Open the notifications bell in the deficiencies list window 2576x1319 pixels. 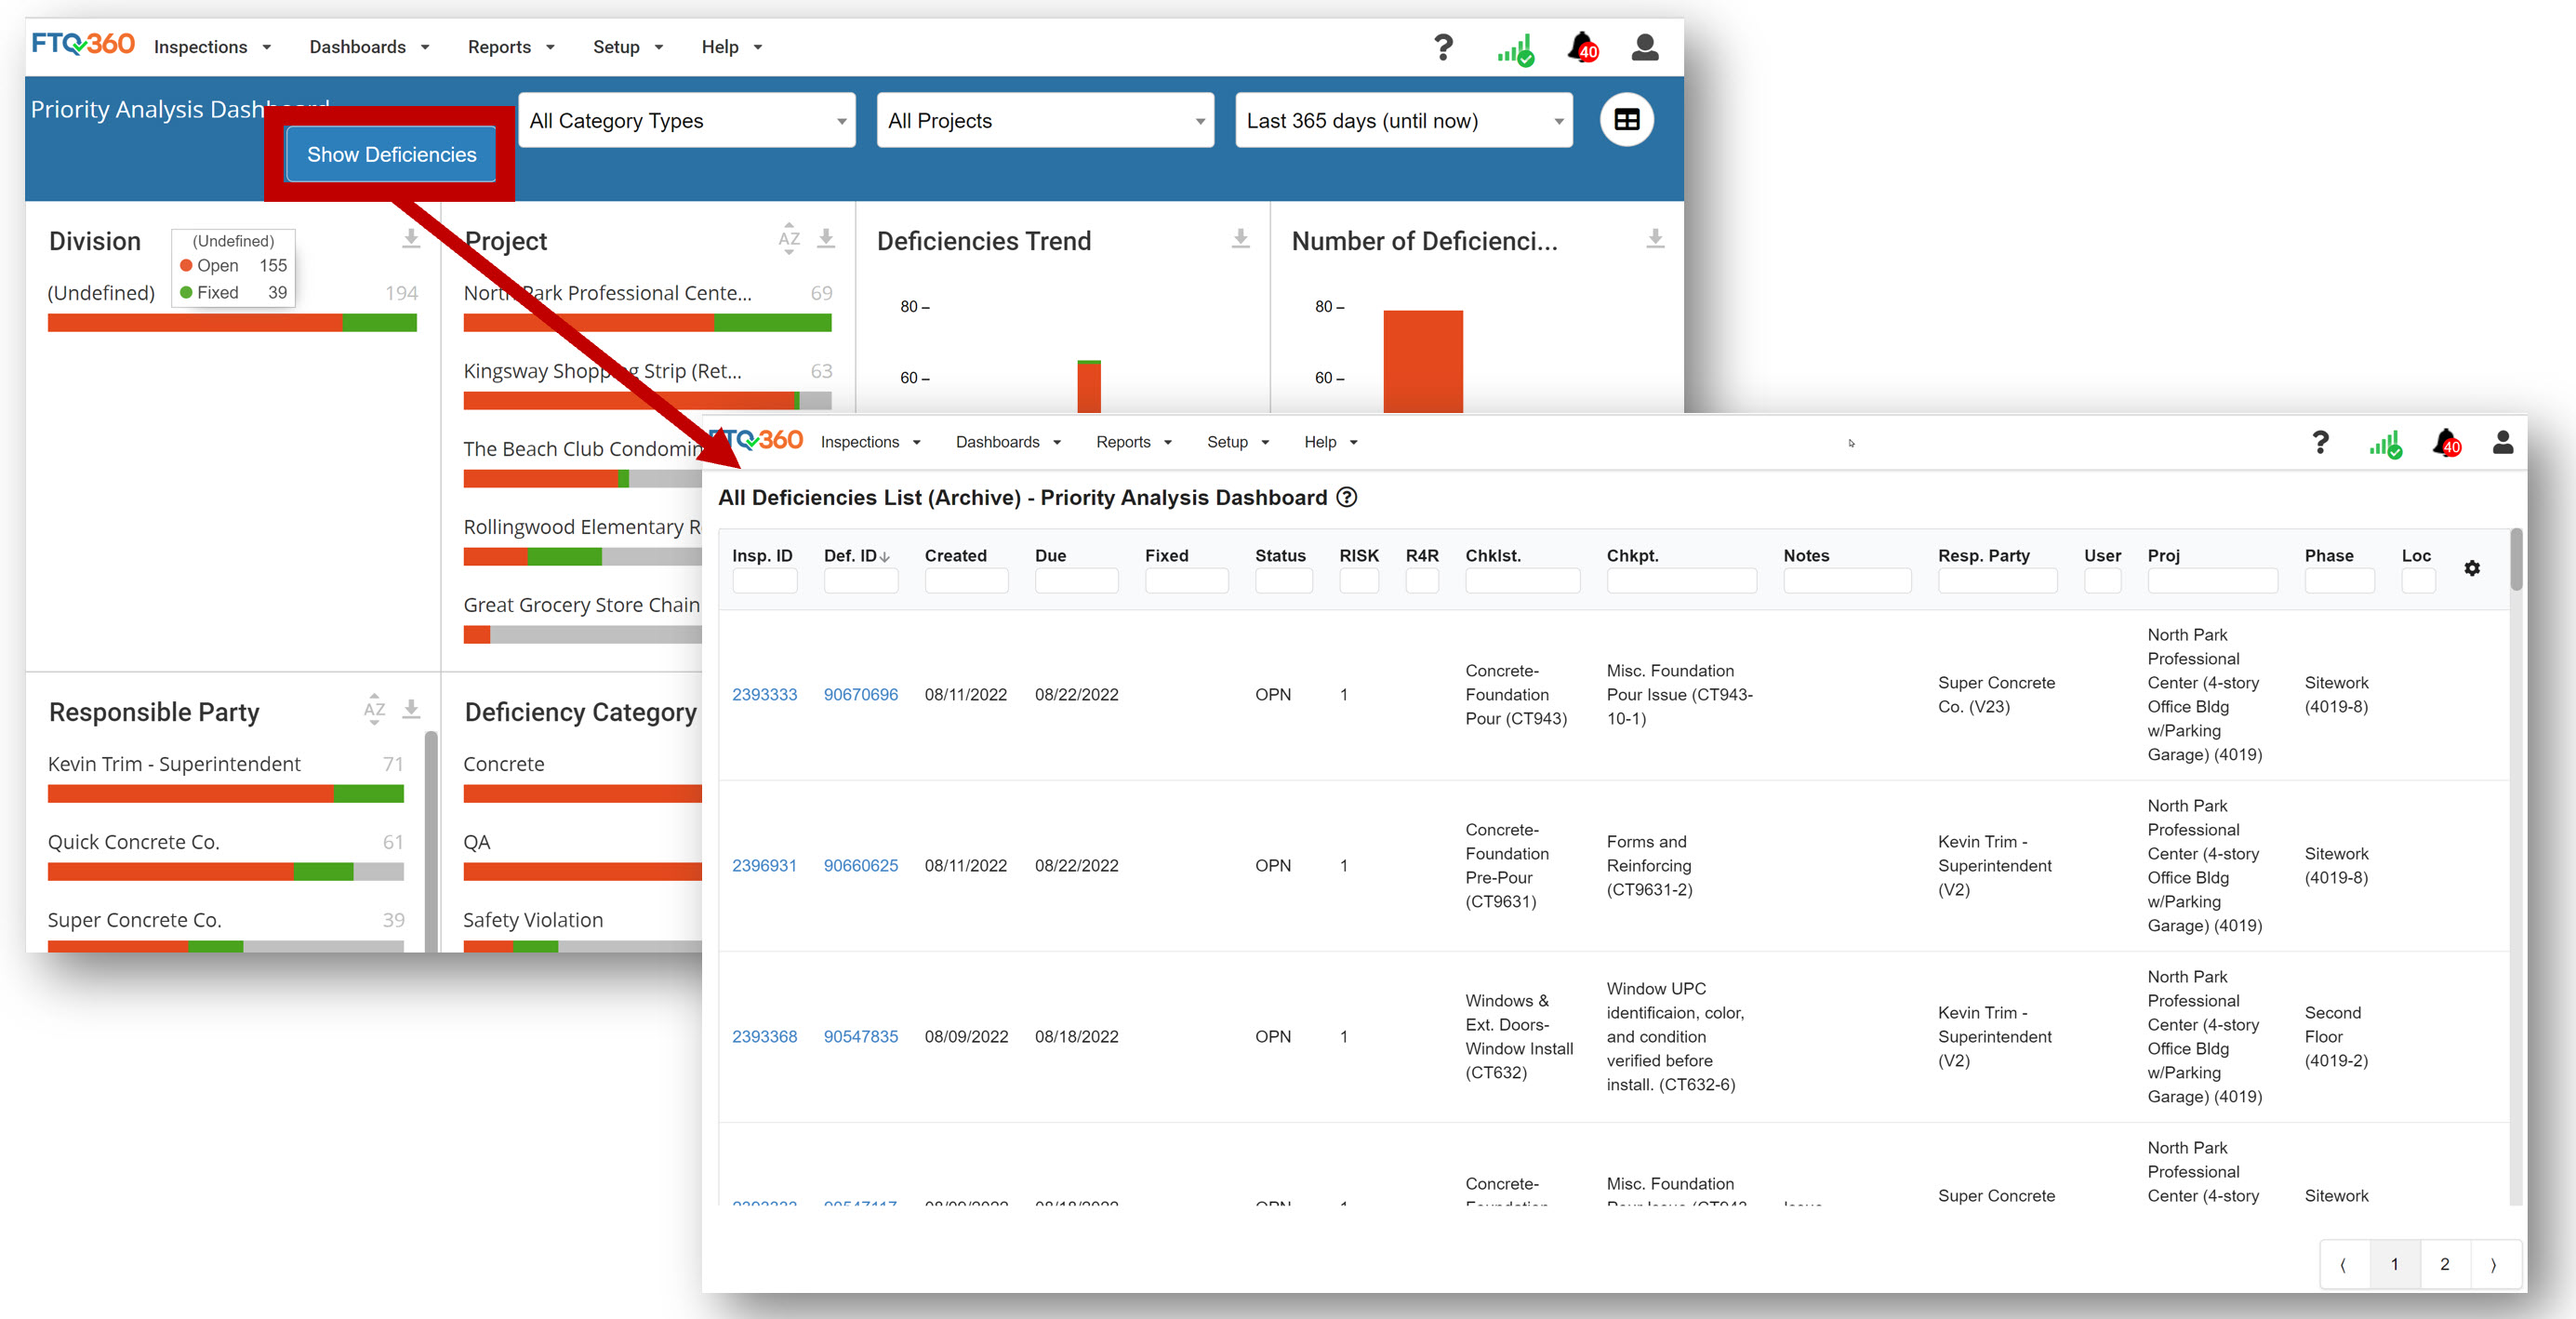coord(2447,442)
